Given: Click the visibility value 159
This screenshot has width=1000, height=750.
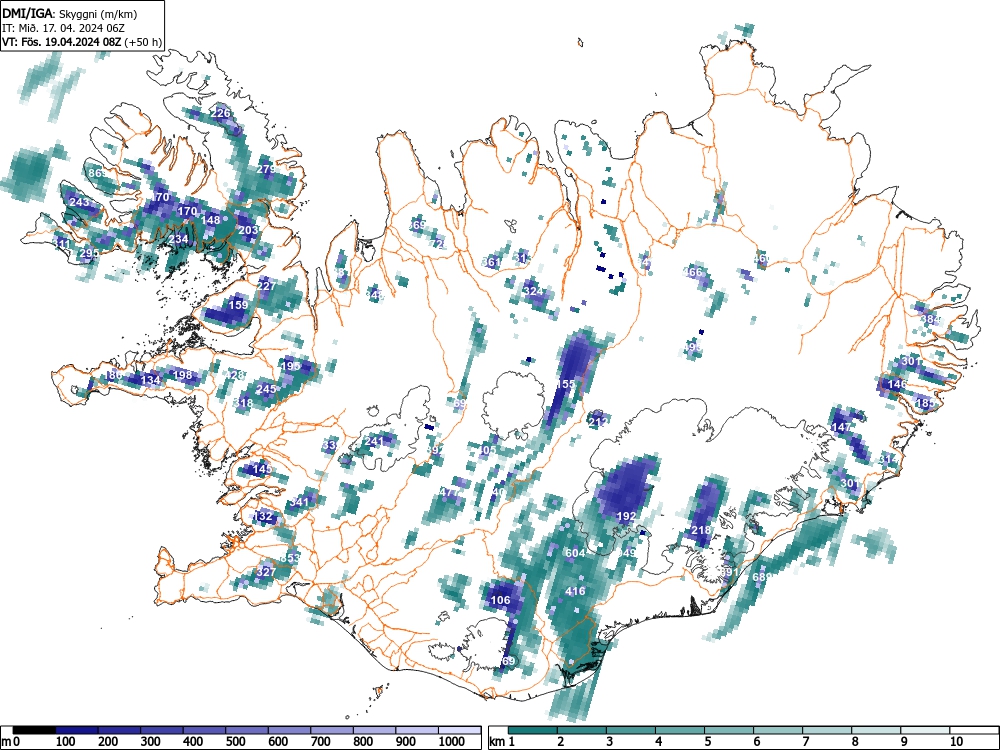Looking at the screenshot, I should pyautogui.click(x=238, y=305).
